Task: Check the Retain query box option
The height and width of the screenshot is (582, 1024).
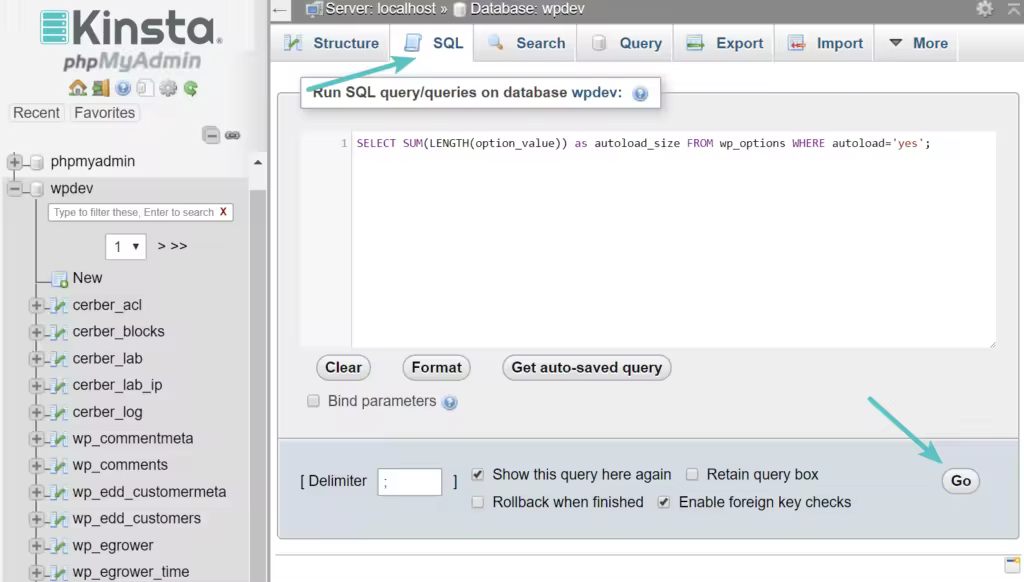Action: [x=692, y=474]
